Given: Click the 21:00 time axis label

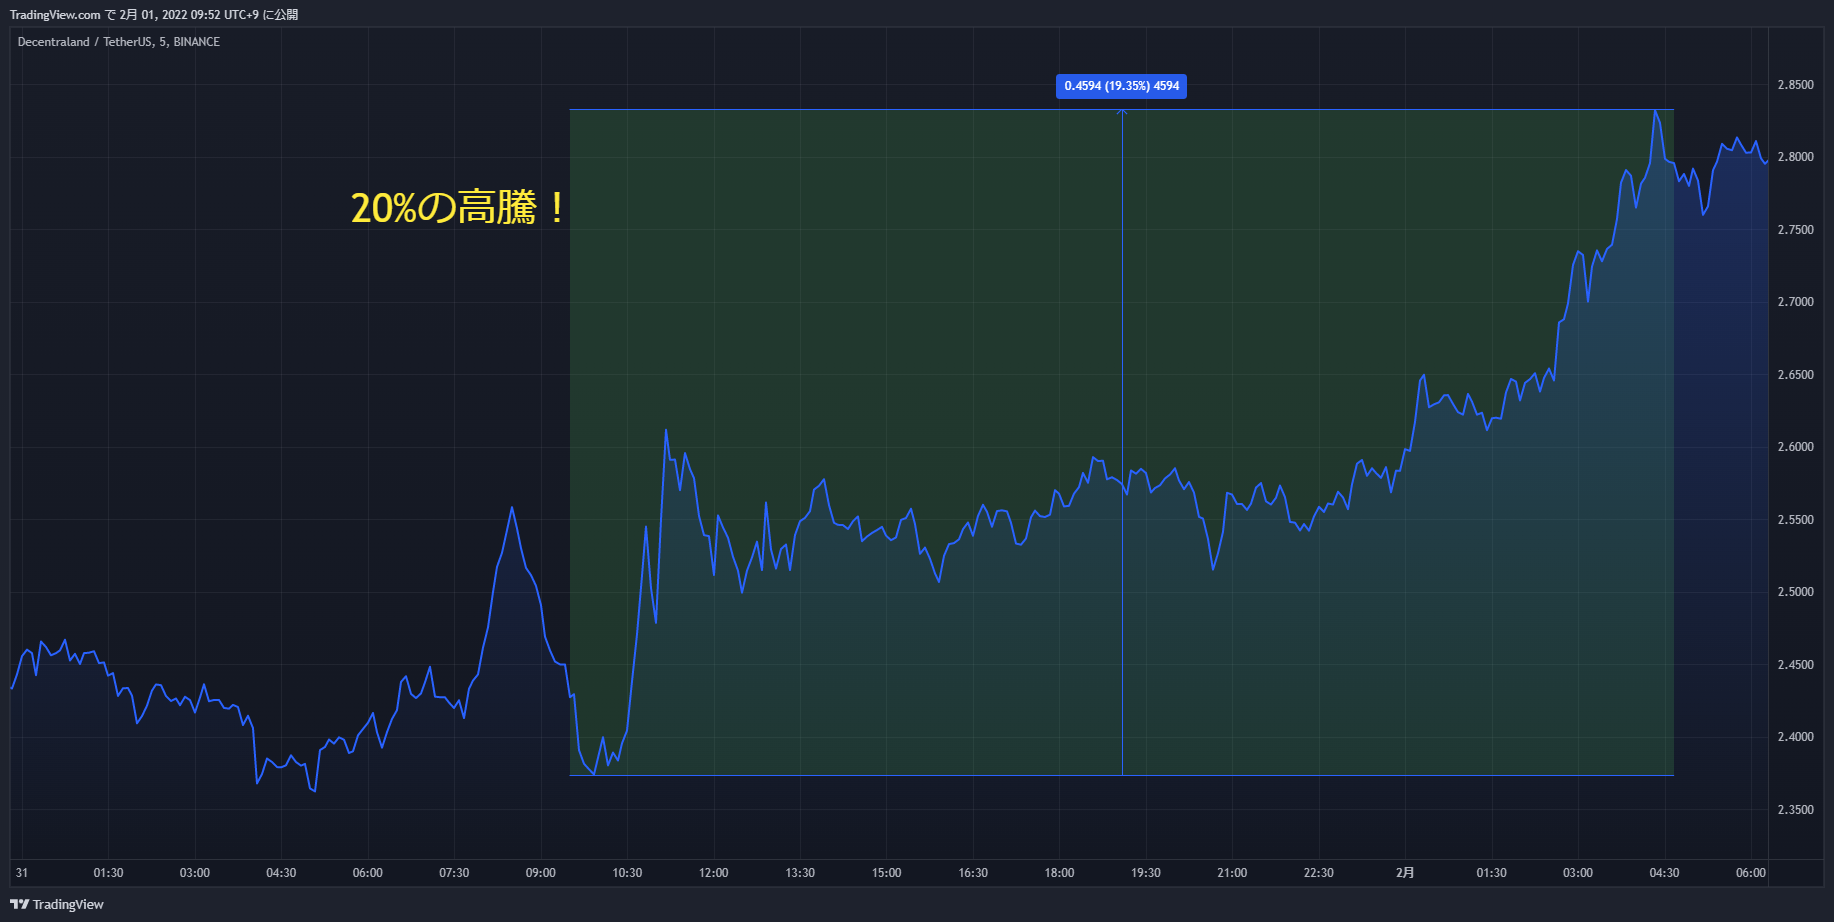Looking at the screenshot, I should pos(1232,873).
